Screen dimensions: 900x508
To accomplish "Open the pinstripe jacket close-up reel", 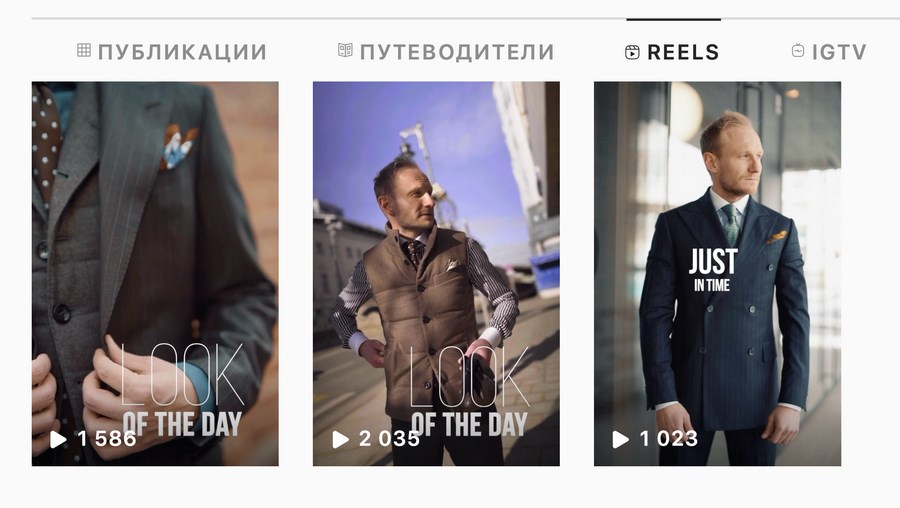I will point(155,273).
